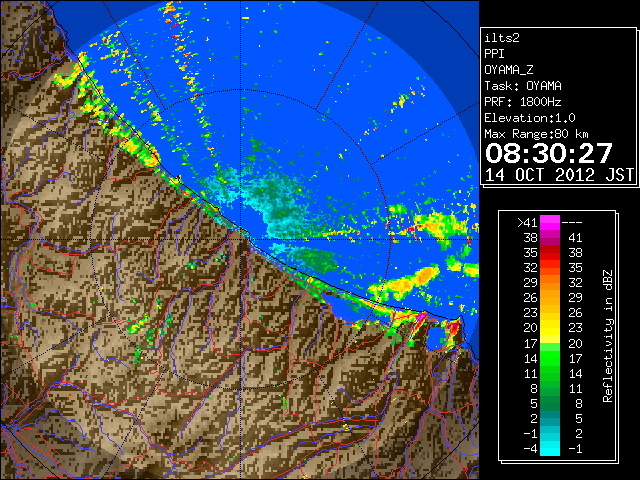Select the 'Task: OYAMA' line
Image resolution: width=640 pixels, height=480 pixels.
523,86
